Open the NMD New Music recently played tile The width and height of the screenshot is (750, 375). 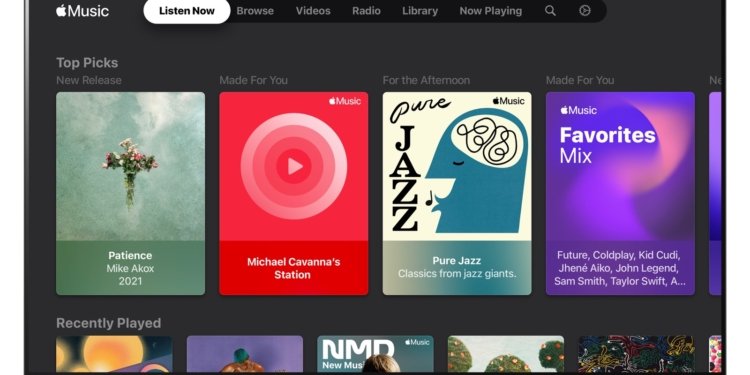coord(375,354)
